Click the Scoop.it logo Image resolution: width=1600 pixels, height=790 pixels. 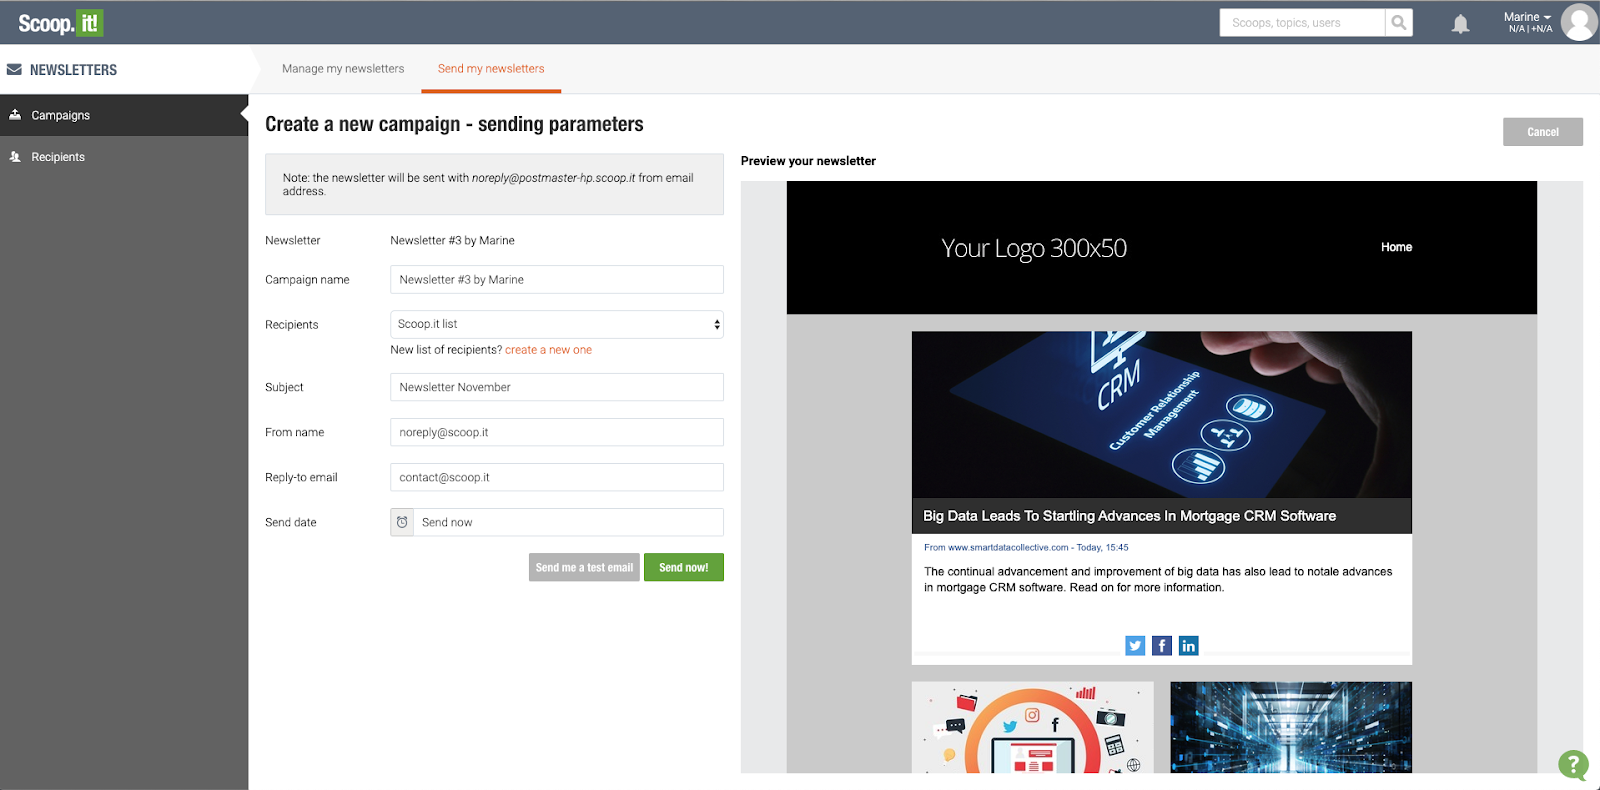(61, 23)
